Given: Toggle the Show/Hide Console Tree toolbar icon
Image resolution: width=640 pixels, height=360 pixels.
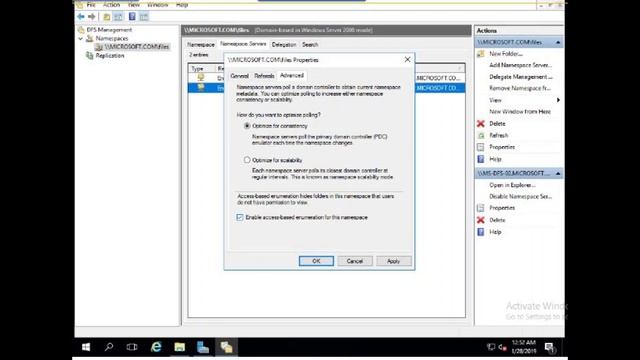Looking at the screenshot, I should [x=118, y=17].
